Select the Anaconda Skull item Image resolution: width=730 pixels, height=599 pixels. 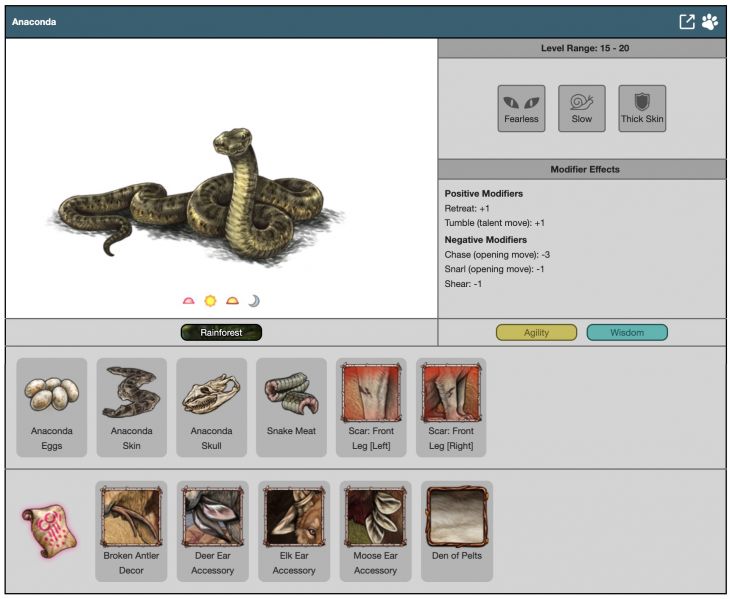(x=212, y=407)
